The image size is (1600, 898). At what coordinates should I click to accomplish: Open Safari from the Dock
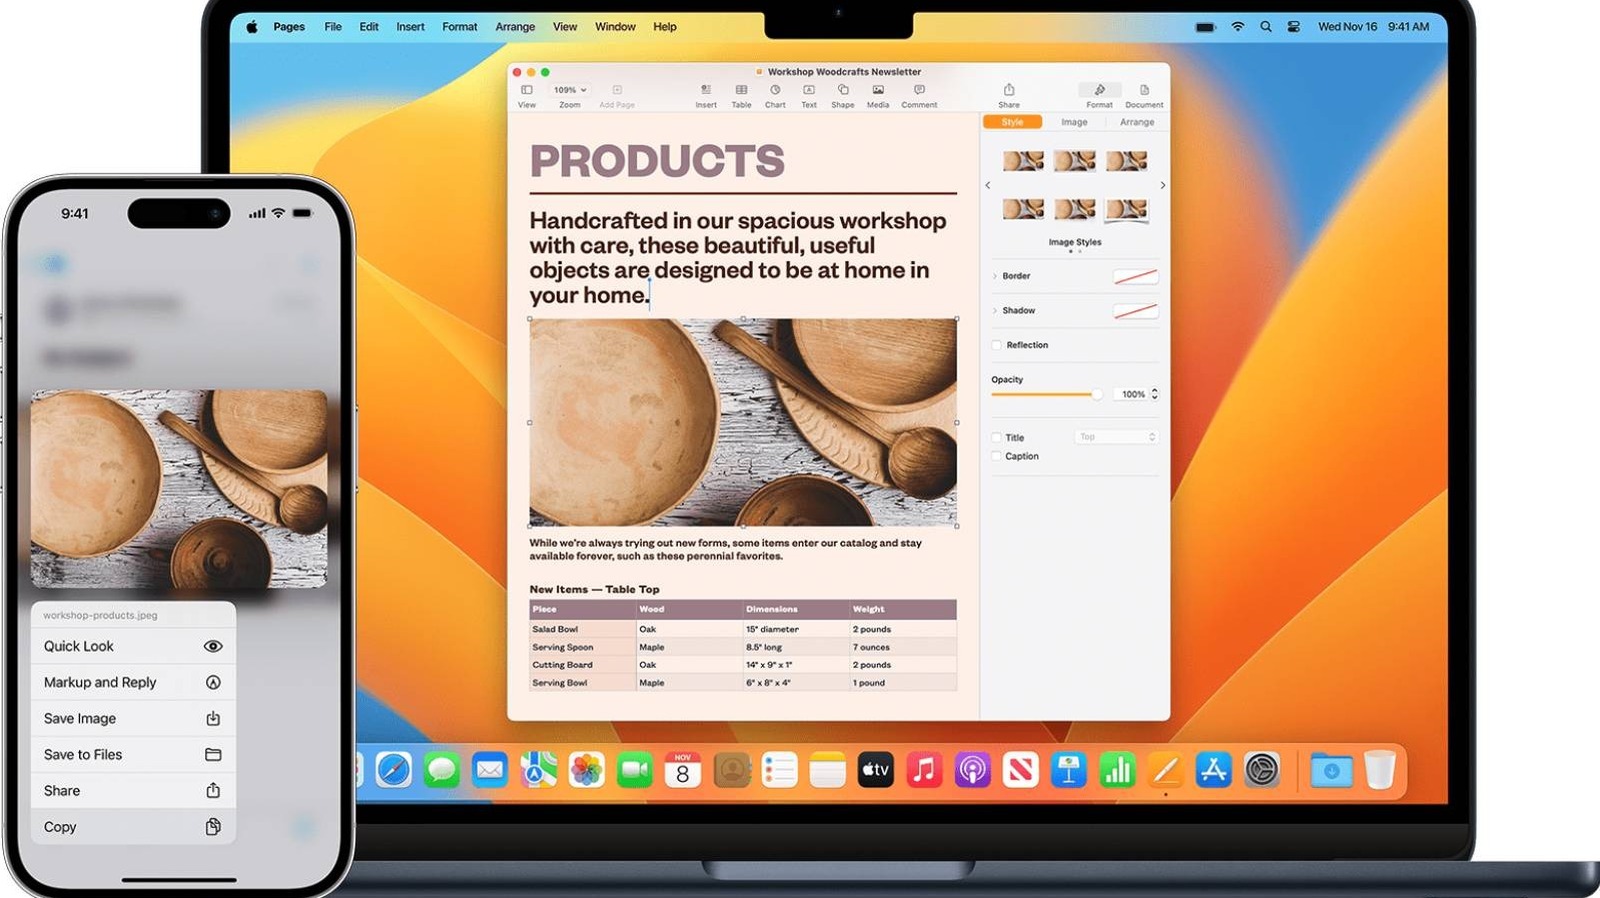pos(393,771)
